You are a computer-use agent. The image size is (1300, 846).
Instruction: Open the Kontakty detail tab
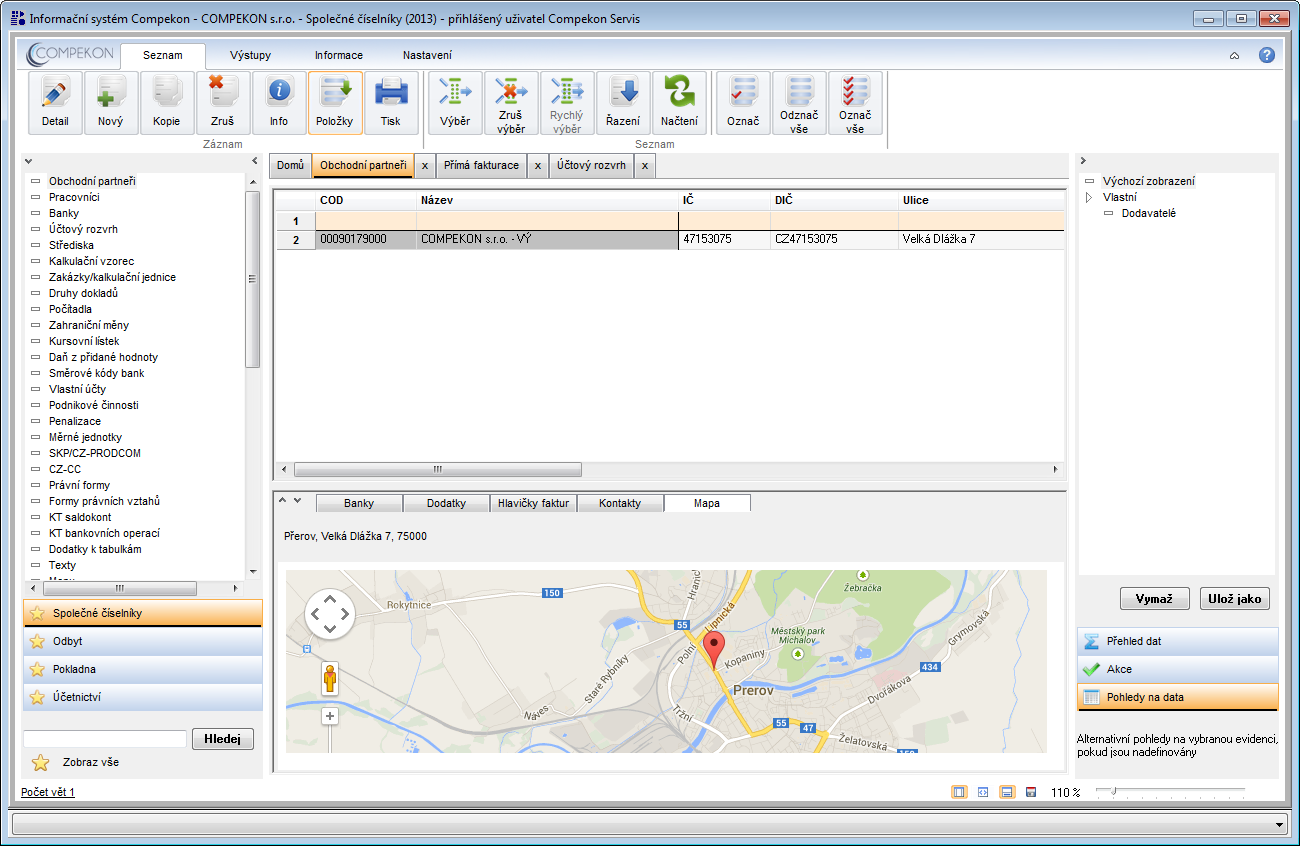pyautogui.click(x=620, y=503)
